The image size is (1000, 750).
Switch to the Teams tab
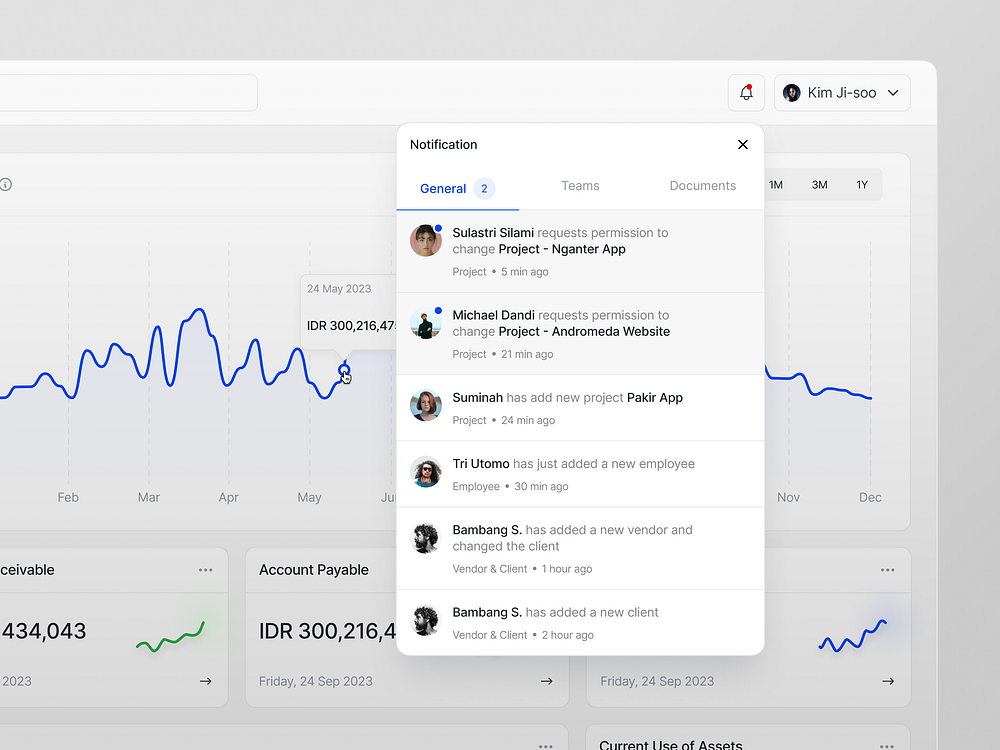[x=580, y=186]
